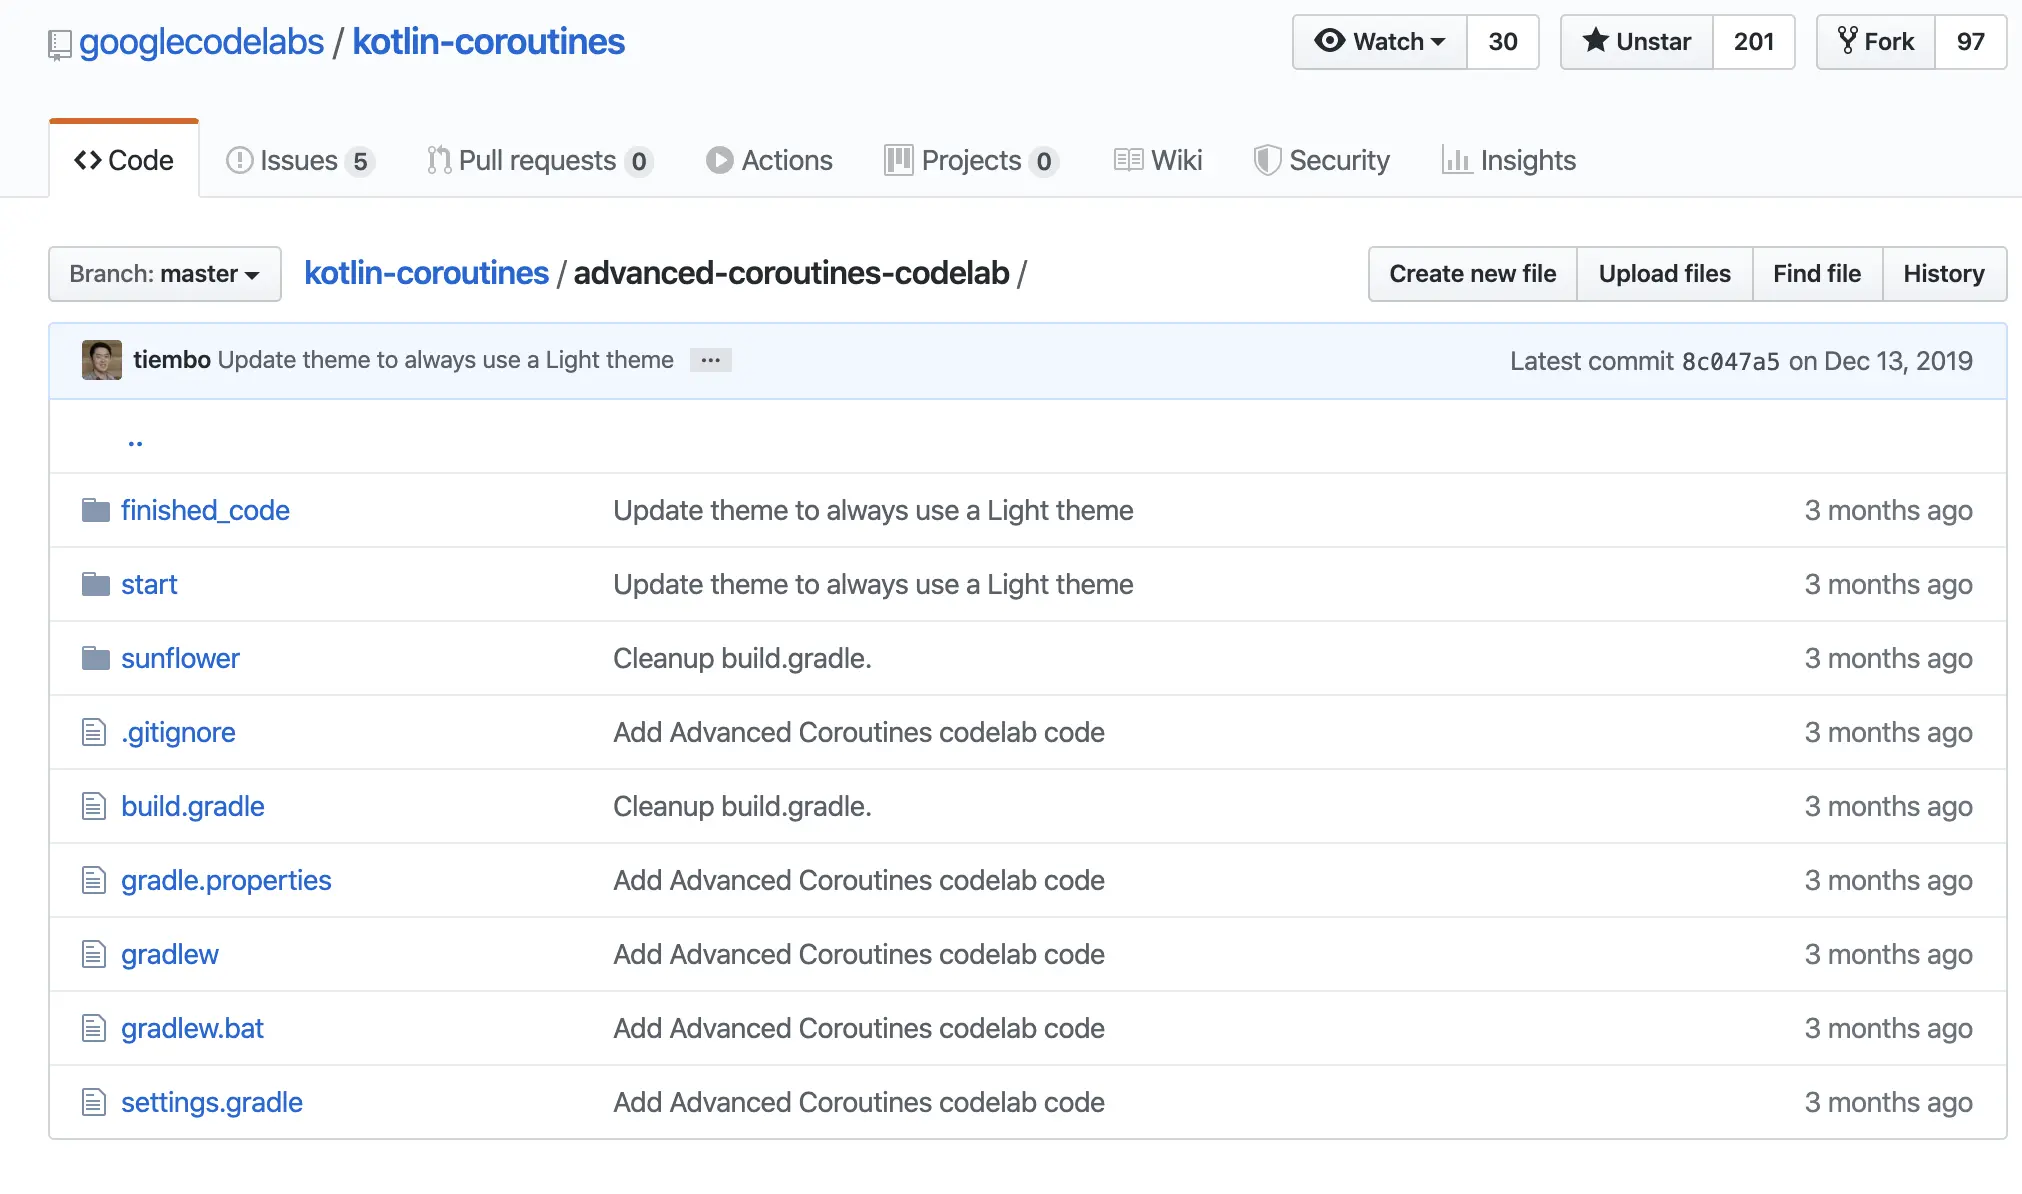Click the Wiki book icon
Screen dimensions: 2022x1194
pyautogui.click(x=1128, y=160)
